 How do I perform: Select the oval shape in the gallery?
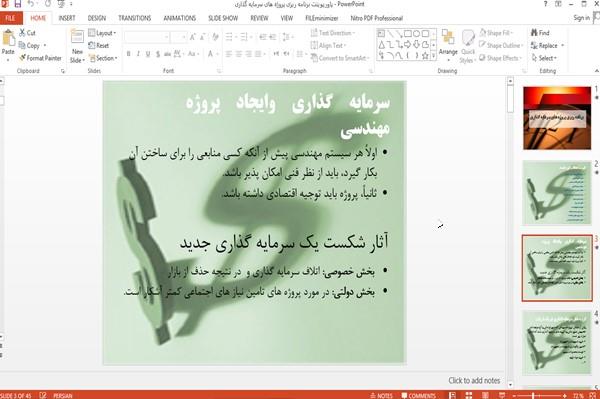click(416, 34)
